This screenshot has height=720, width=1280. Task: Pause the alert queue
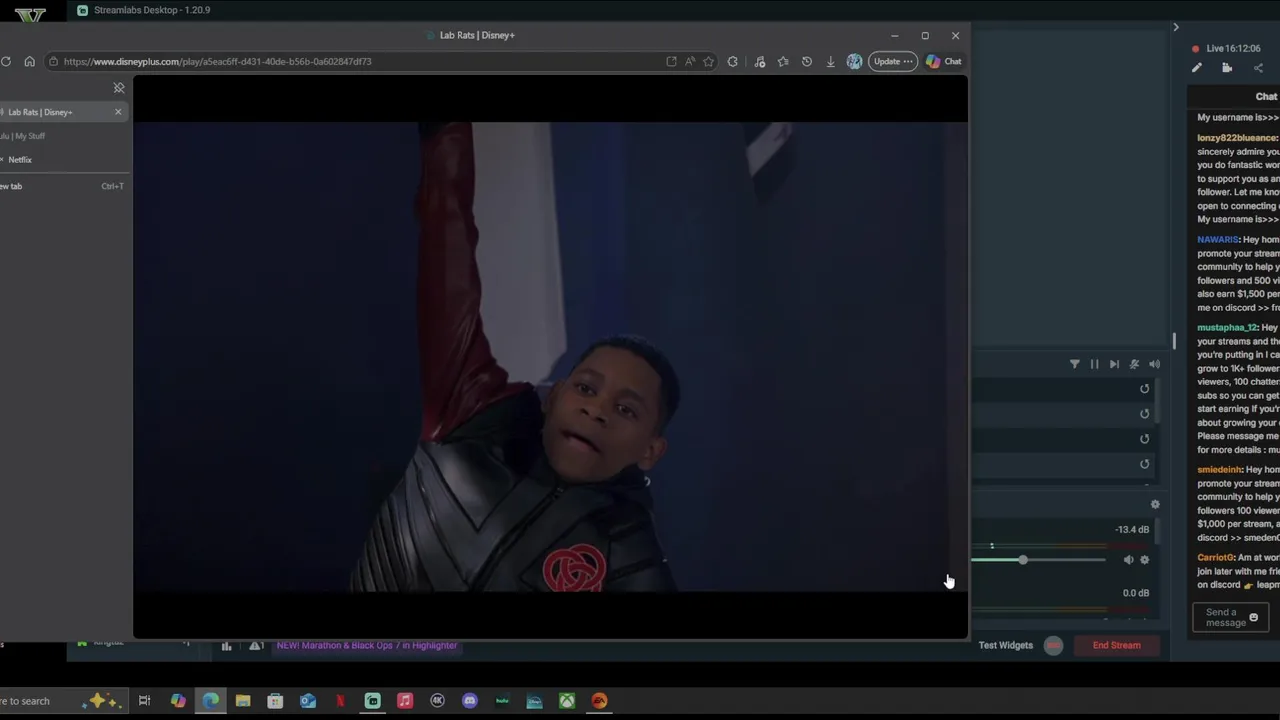click(1094, 364)
